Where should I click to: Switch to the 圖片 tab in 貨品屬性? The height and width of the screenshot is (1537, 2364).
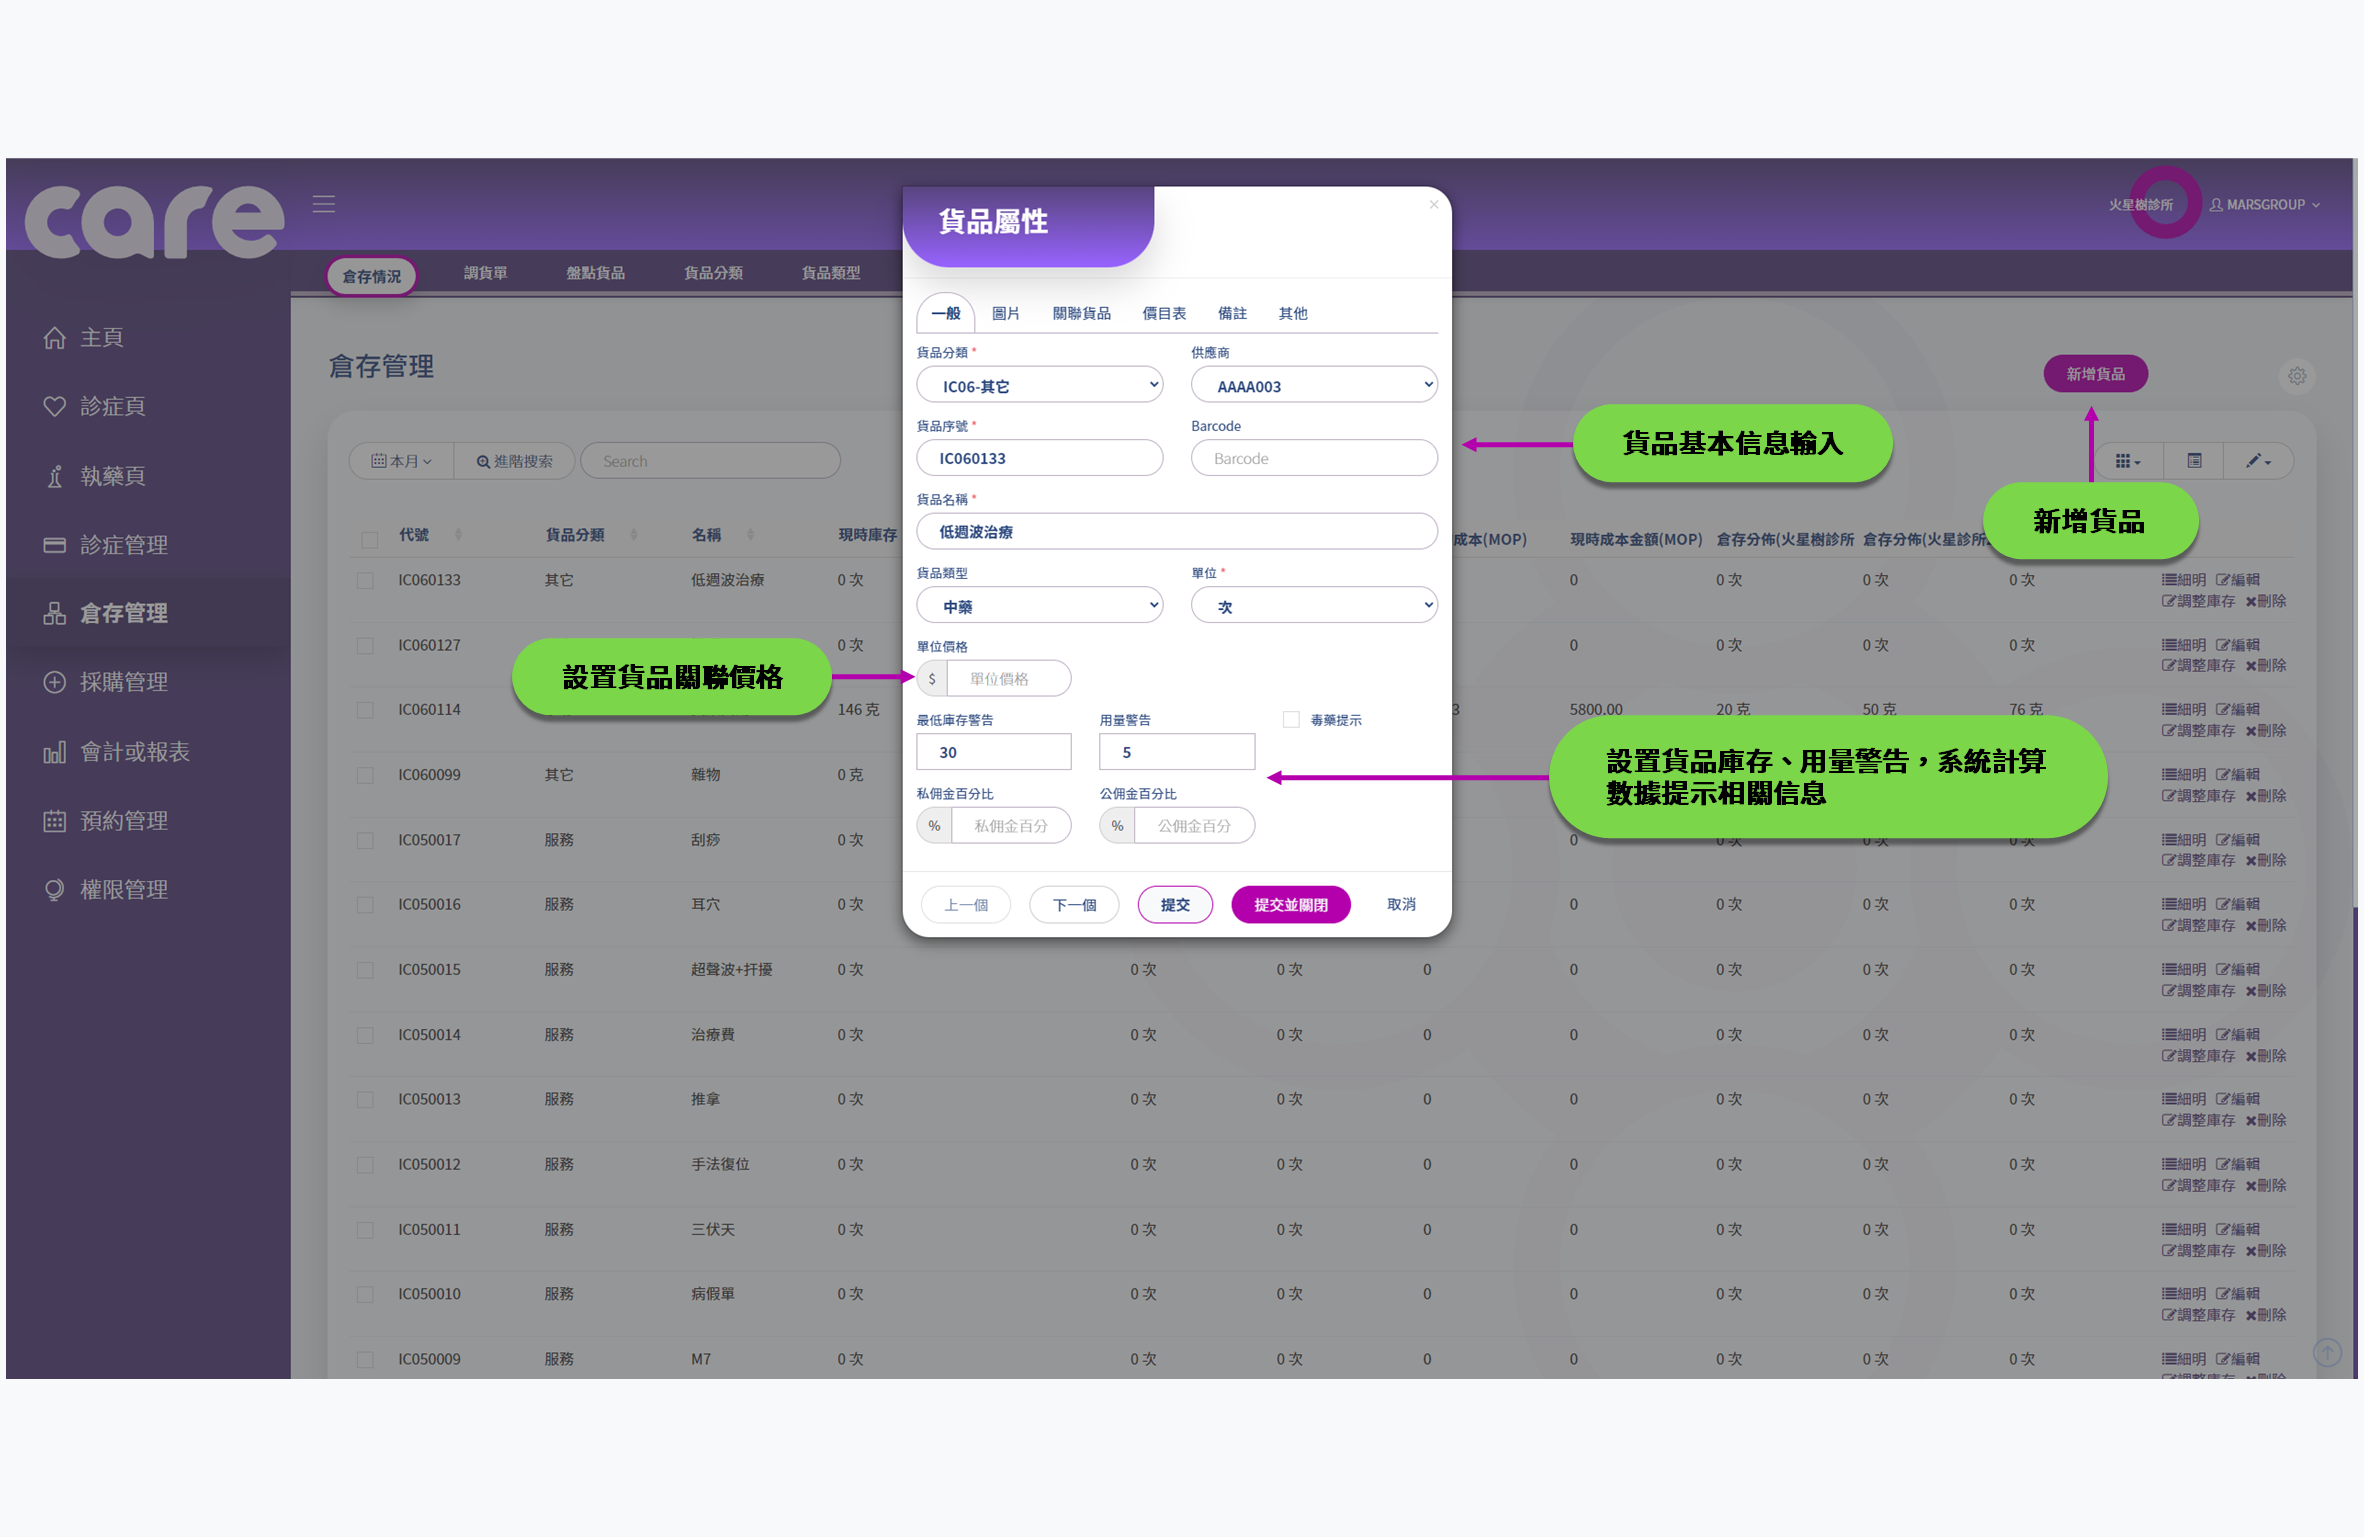pyautogui.click(x=1006, y=312)
